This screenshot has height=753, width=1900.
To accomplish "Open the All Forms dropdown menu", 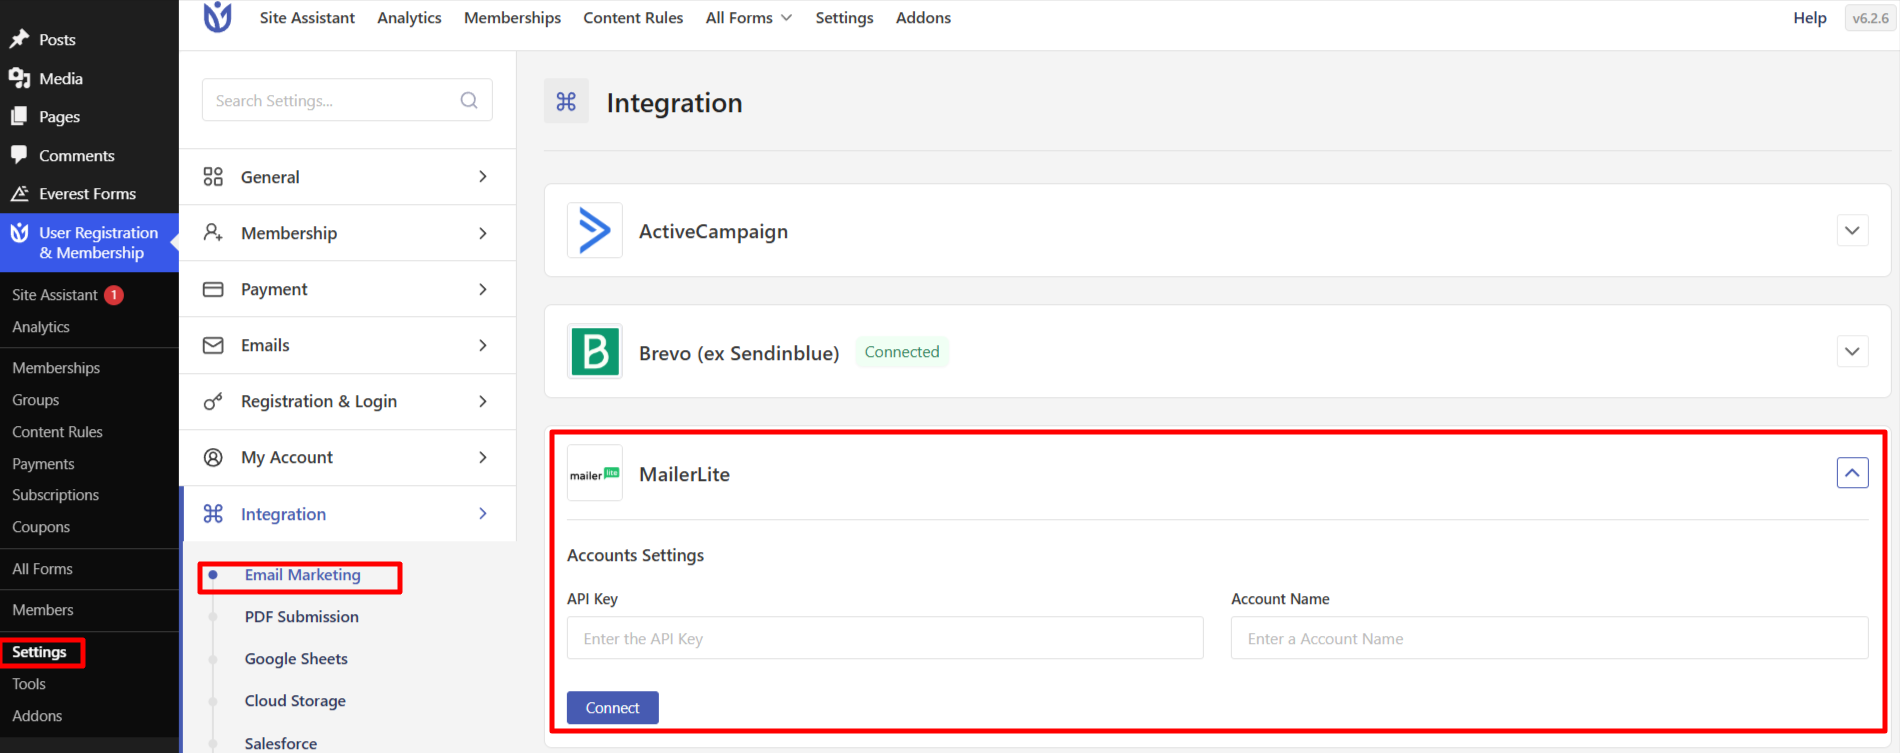I will tap(749, 18).
